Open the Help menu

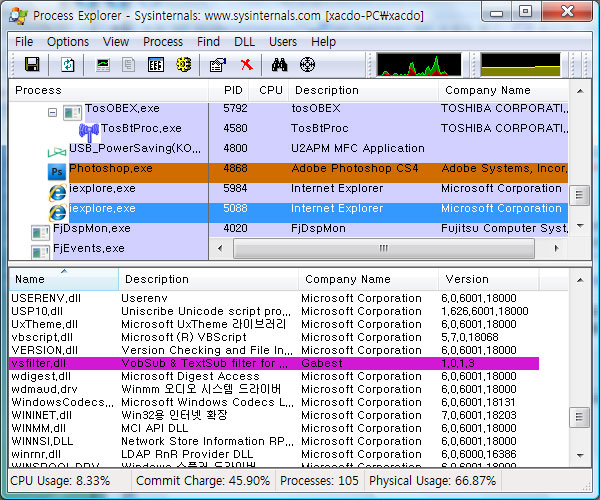tap(323, 41)
